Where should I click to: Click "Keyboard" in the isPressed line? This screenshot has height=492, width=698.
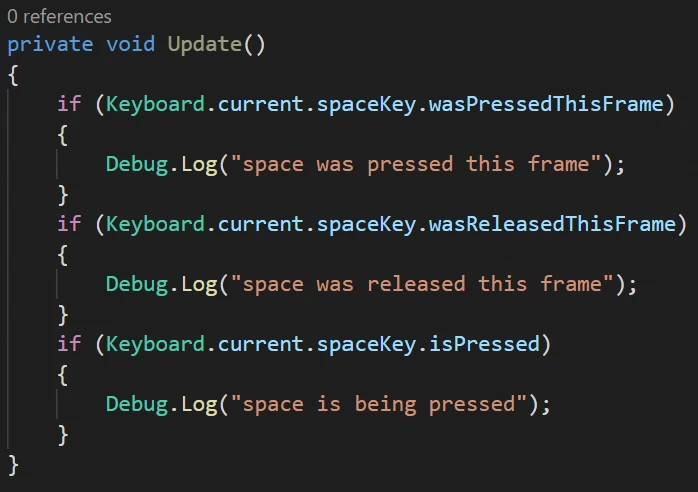click(x=155, y=344)
